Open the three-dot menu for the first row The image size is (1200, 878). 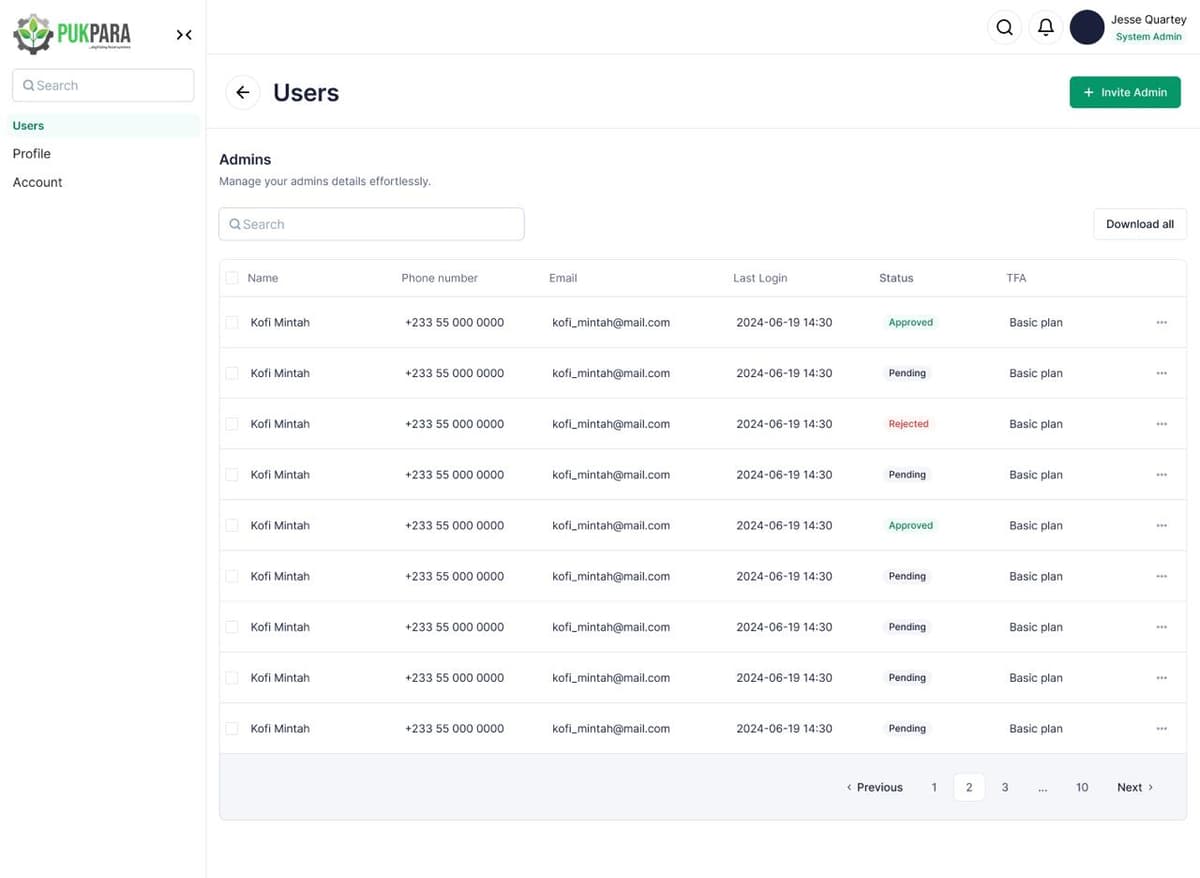tap(1161, 323)
